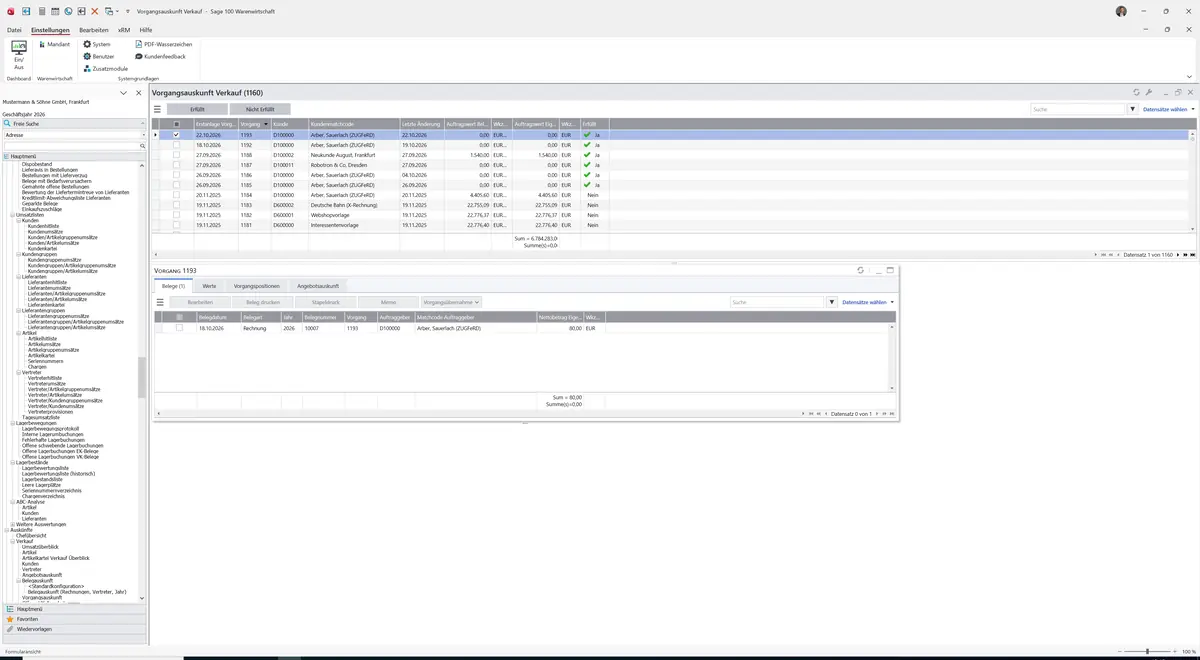Open Datensätze wählen dropdown in Vorgang 1193 panel
Viewport: 1200px width, 660px height.
(x=868, y=302)
